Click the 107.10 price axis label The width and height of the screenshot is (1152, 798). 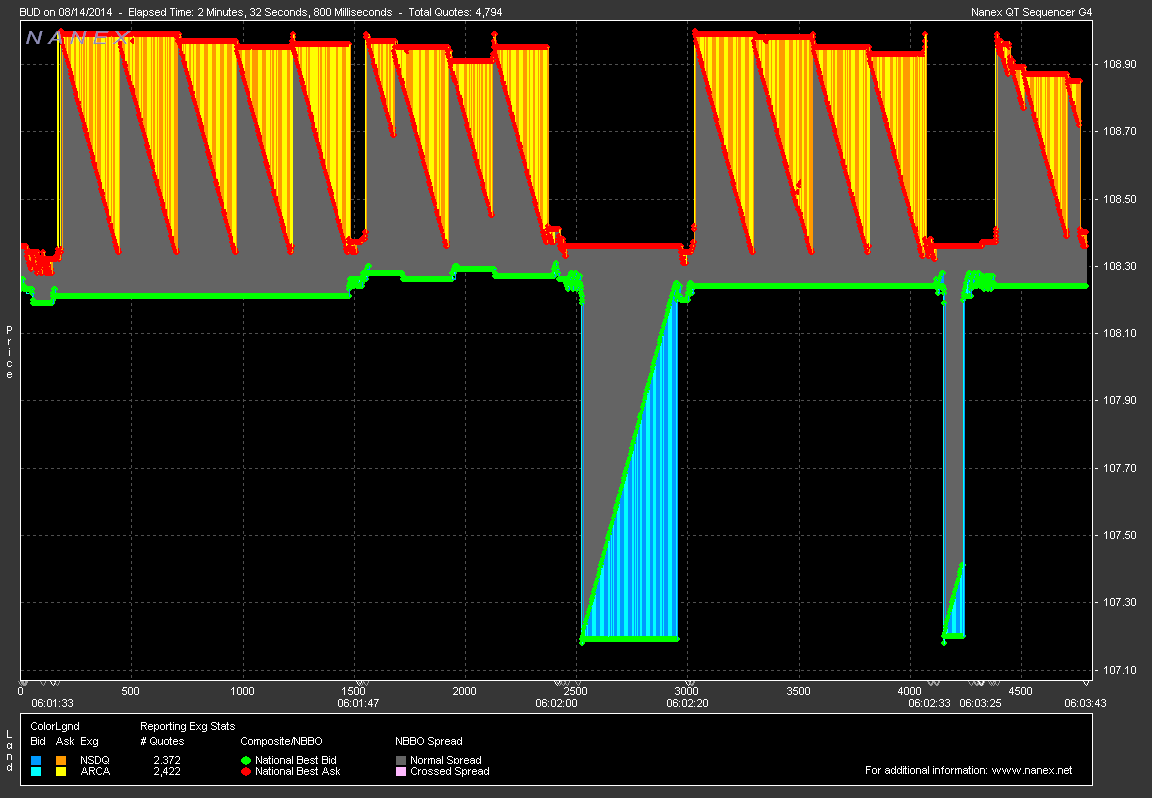1120,670
